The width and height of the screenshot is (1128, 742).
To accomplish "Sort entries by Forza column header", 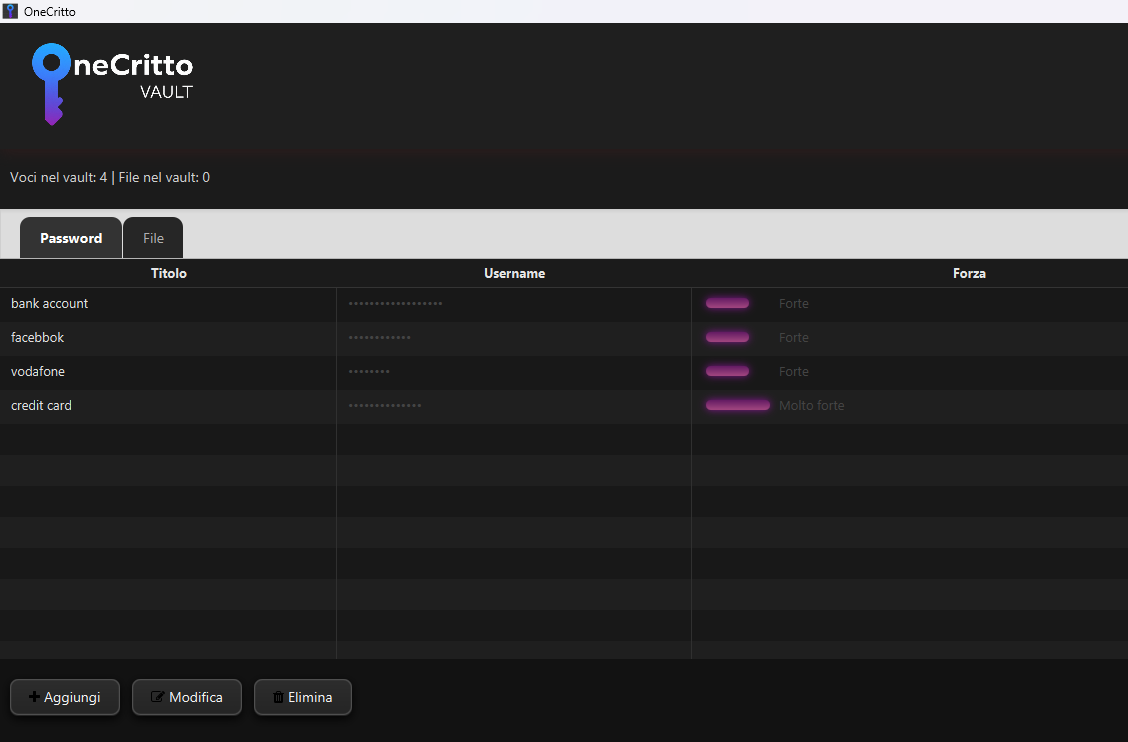I will point(969,273).
